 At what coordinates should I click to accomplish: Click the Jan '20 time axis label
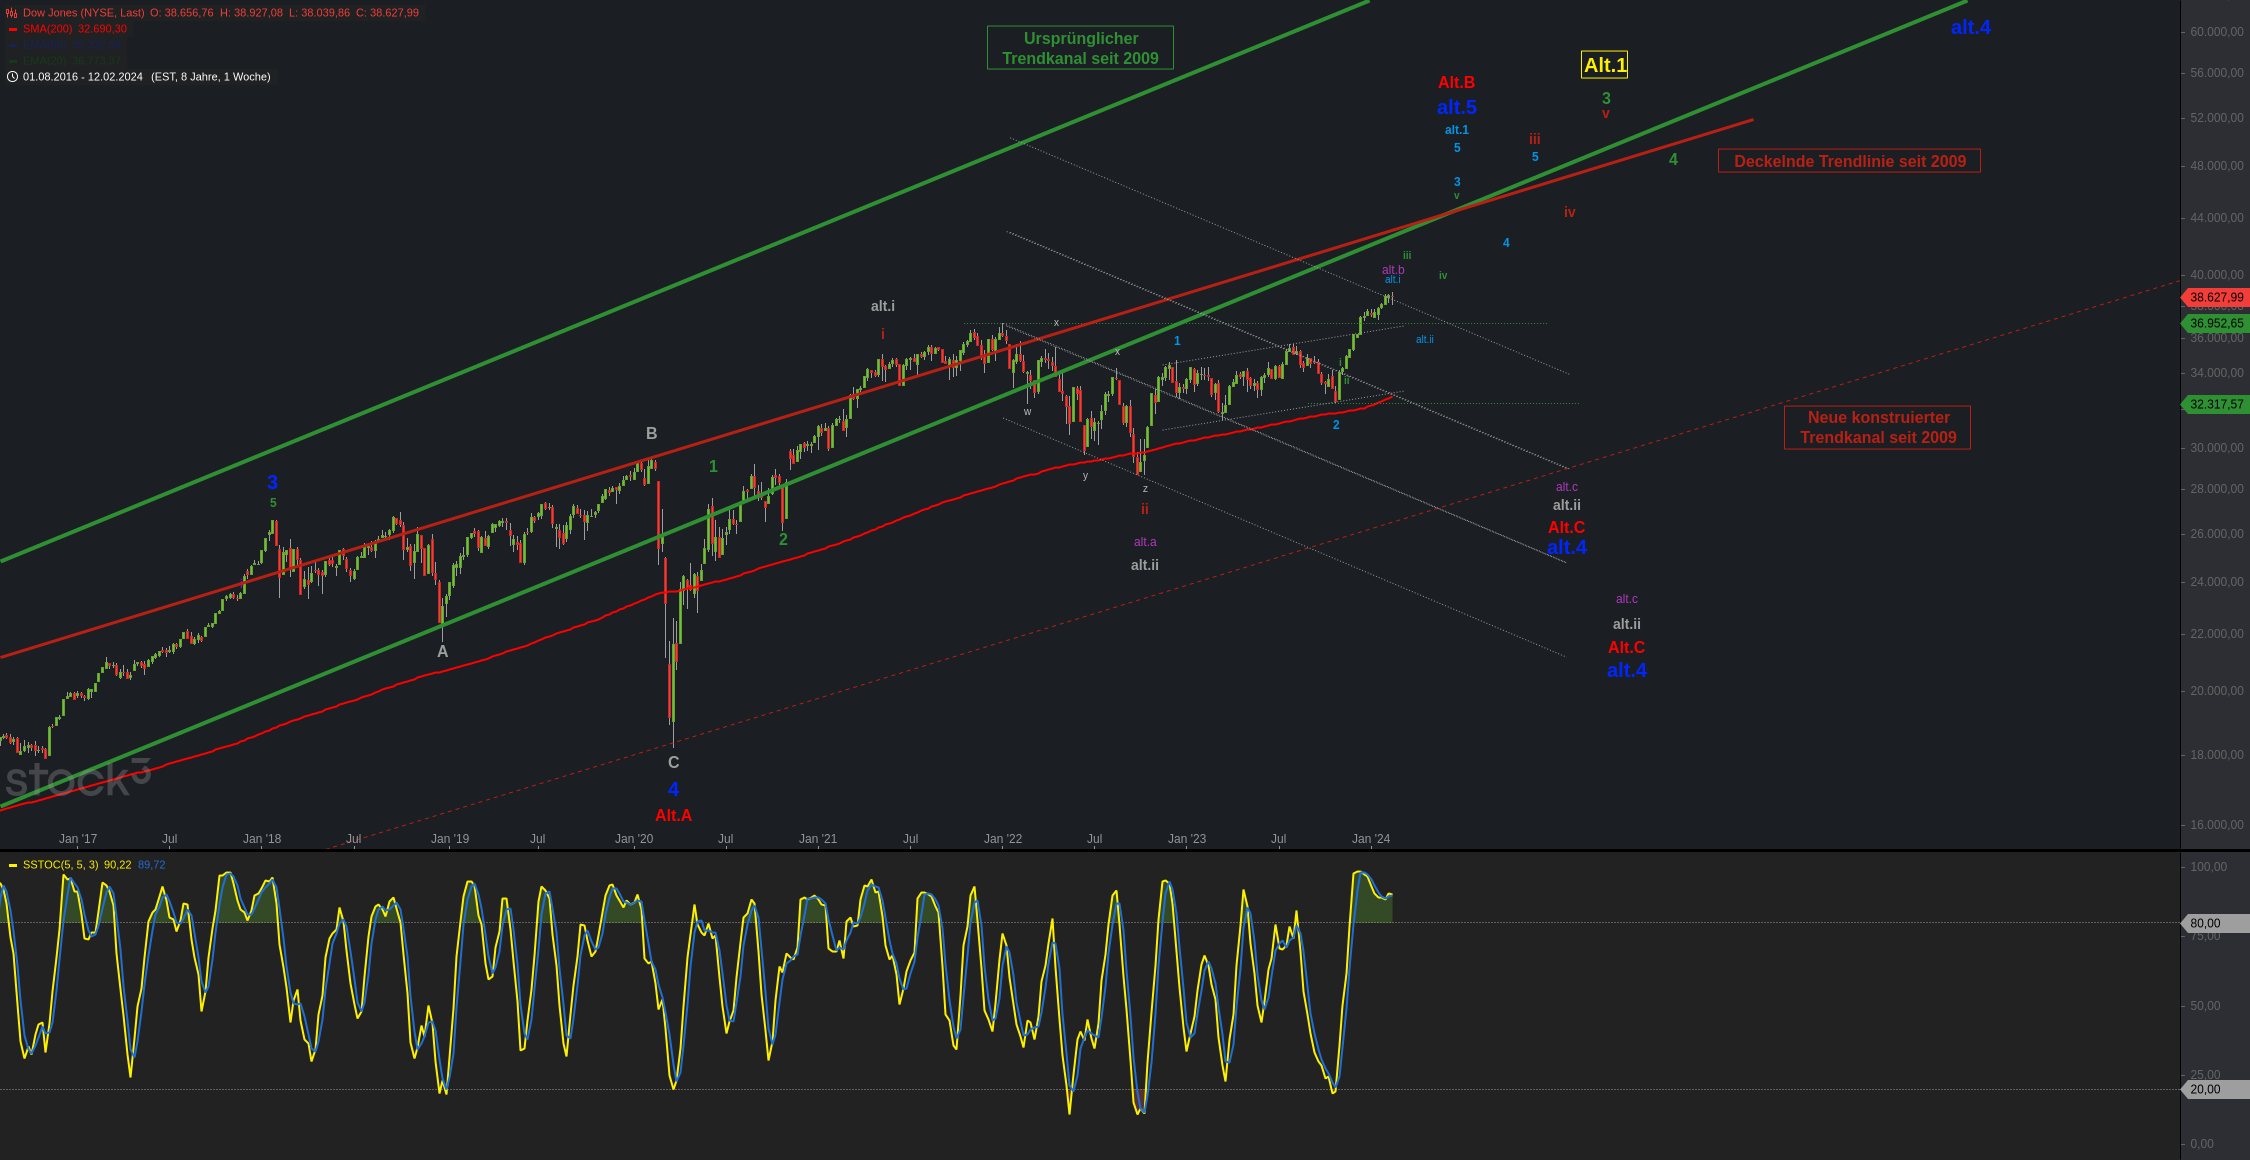(633, 839)
